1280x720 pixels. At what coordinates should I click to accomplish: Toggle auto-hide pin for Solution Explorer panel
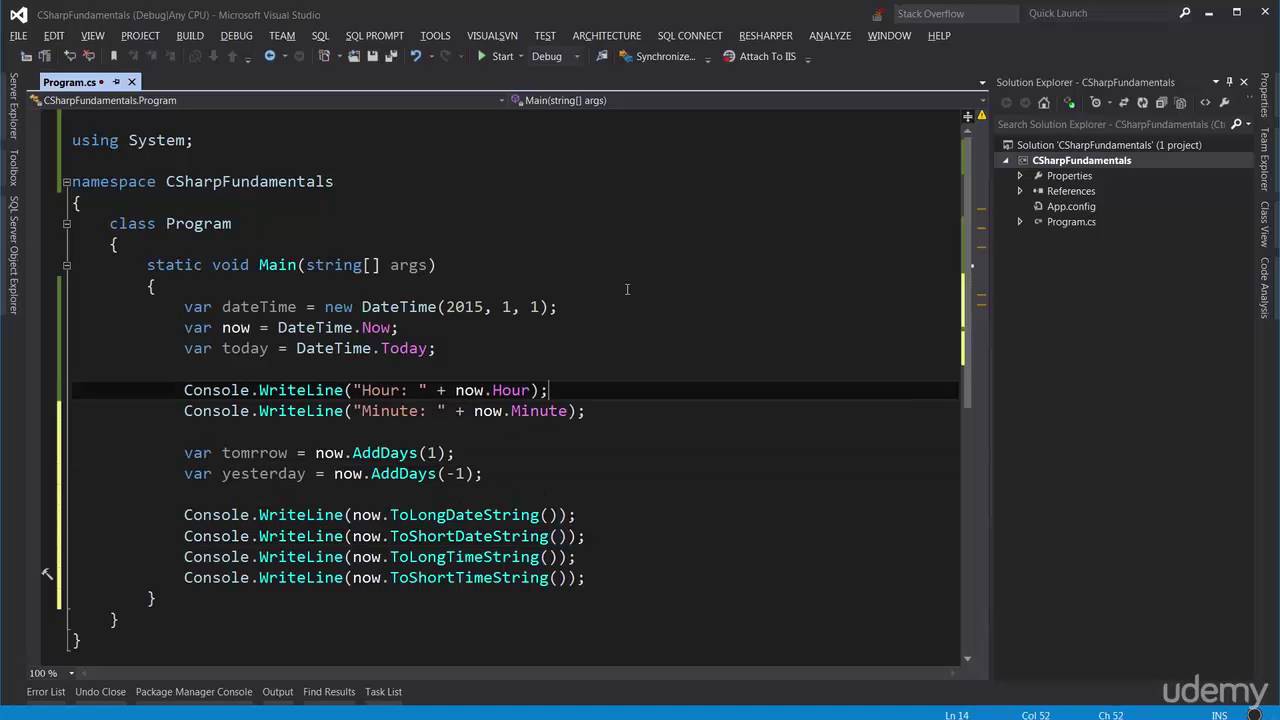pyautogui.click(x=1229, y=82)
